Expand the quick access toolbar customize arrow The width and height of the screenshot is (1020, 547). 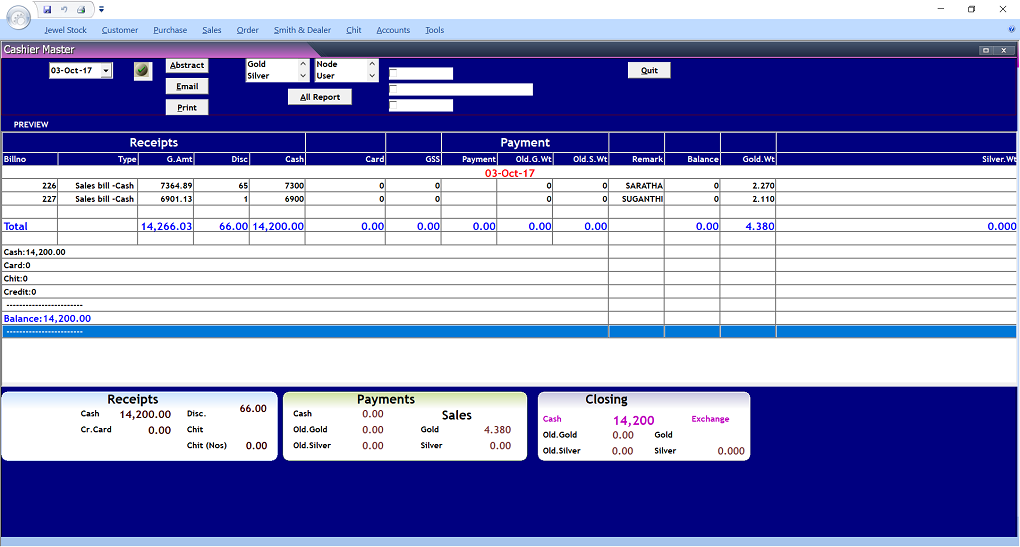click(101, 9)
